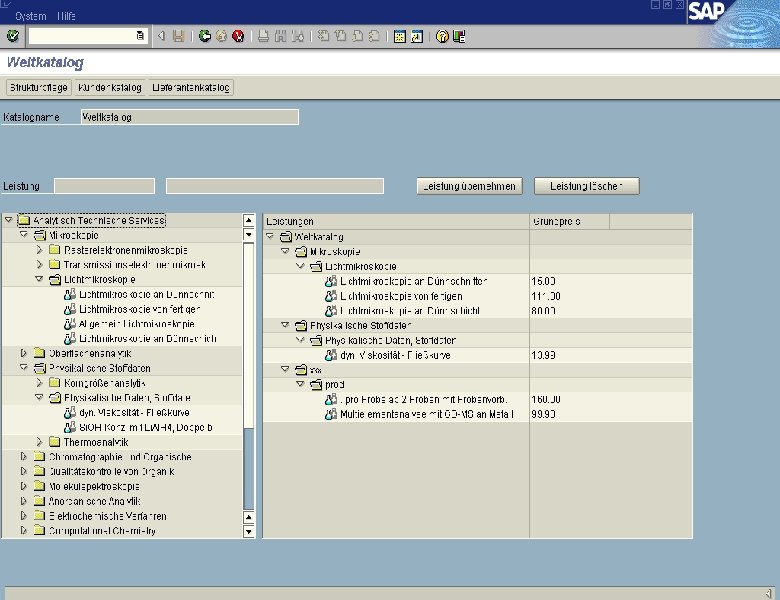Click the Find binoculars icon
This screenshot has width=780, height=600.
[281, 36]
